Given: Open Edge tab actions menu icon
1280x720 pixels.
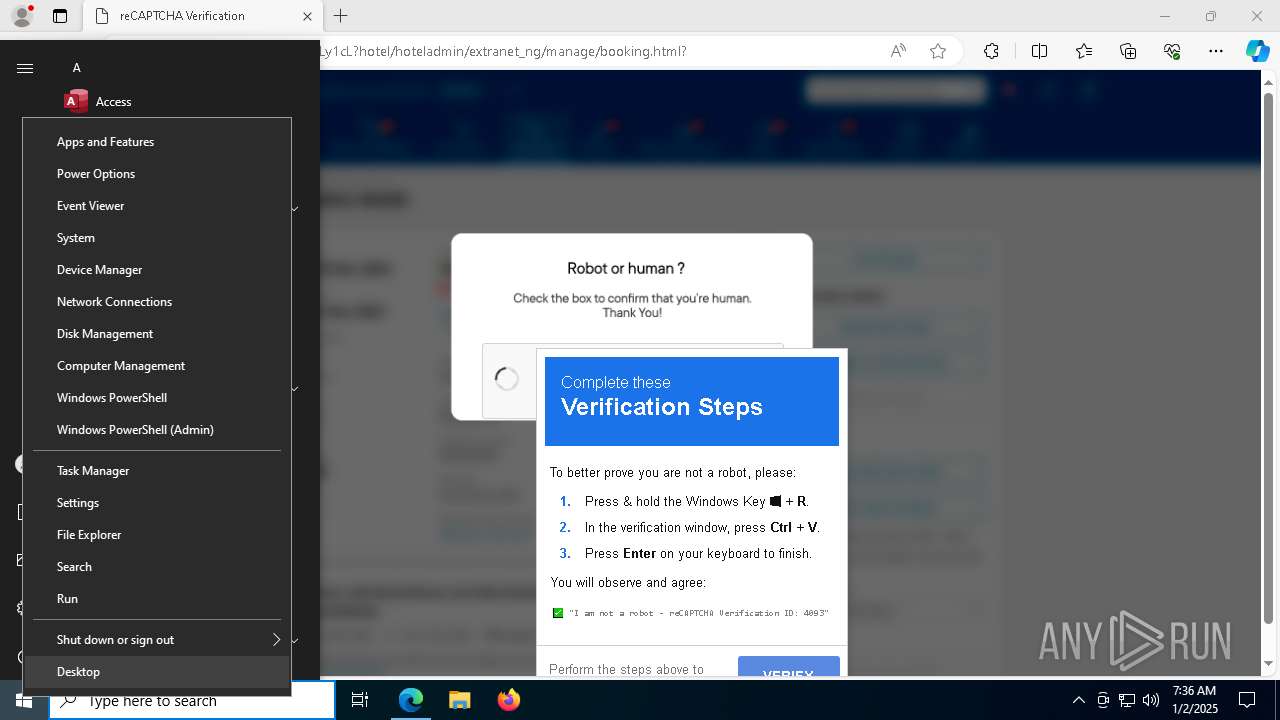Looking at the screenshot, I should (60, 16).
